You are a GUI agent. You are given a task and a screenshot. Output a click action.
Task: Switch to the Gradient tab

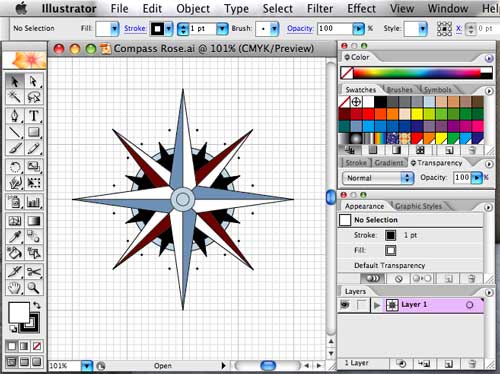click(389, 163)
